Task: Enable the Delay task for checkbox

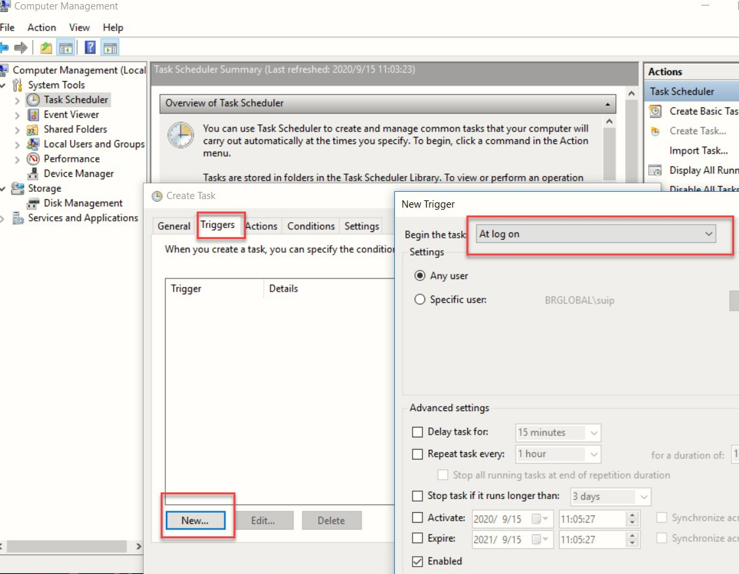Action: point(418,432)
